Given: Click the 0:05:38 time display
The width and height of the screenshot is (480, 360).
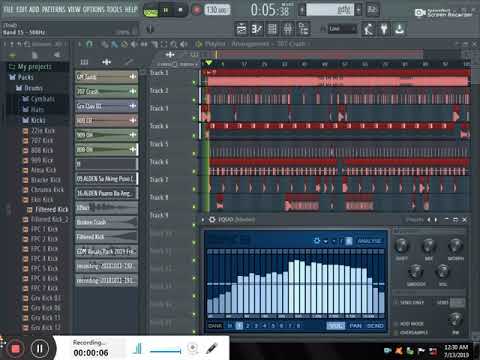Looking at the screenshot, I should point(270,10).
